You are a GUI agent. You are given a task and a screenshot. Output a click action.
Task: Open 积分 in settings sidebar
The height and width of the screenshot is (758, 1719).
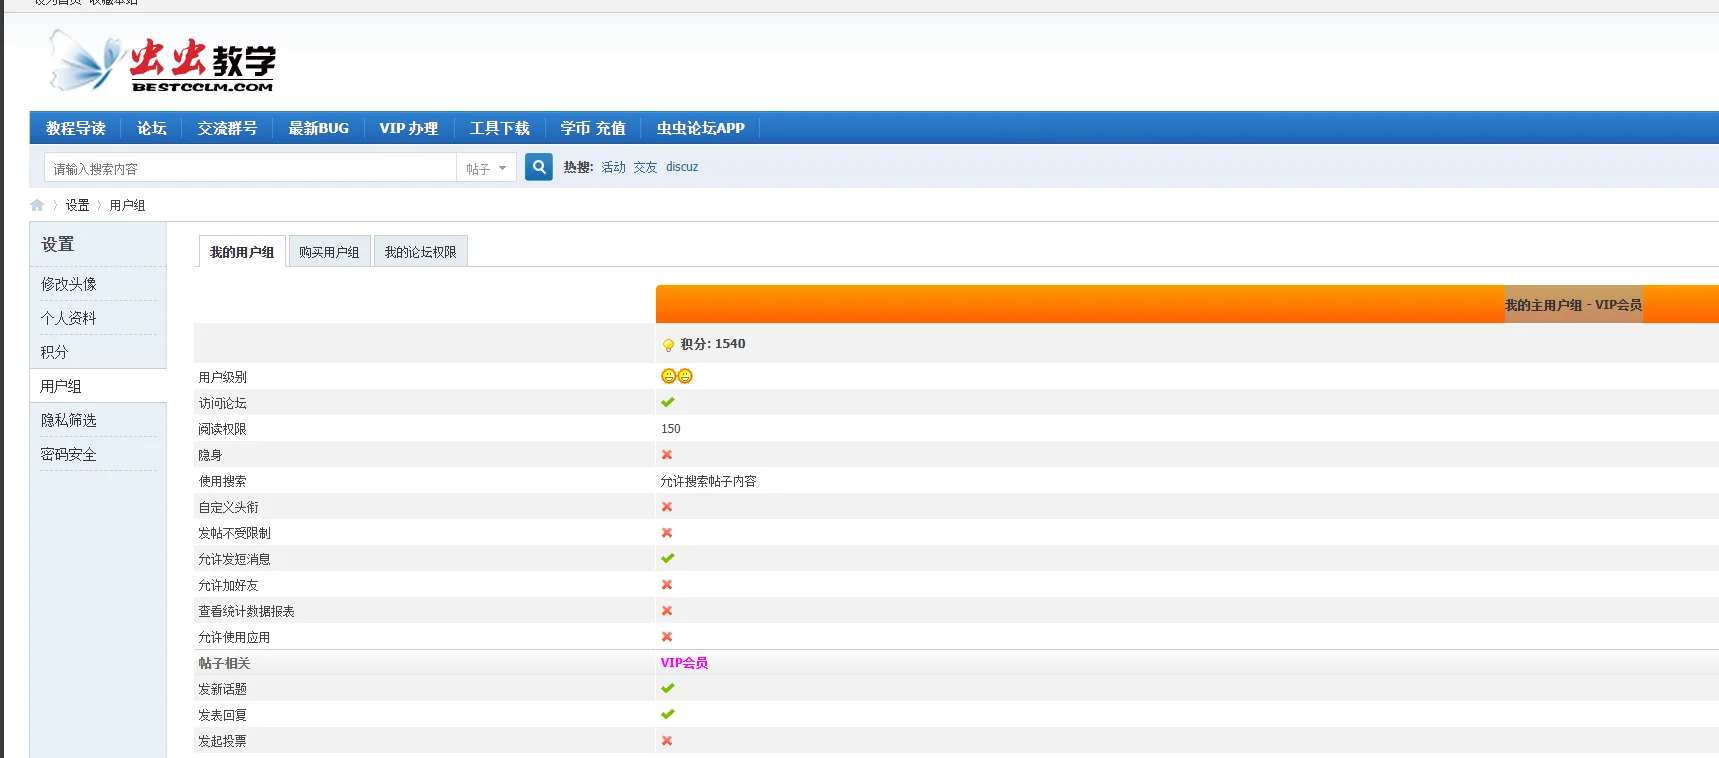click(54, 352)
